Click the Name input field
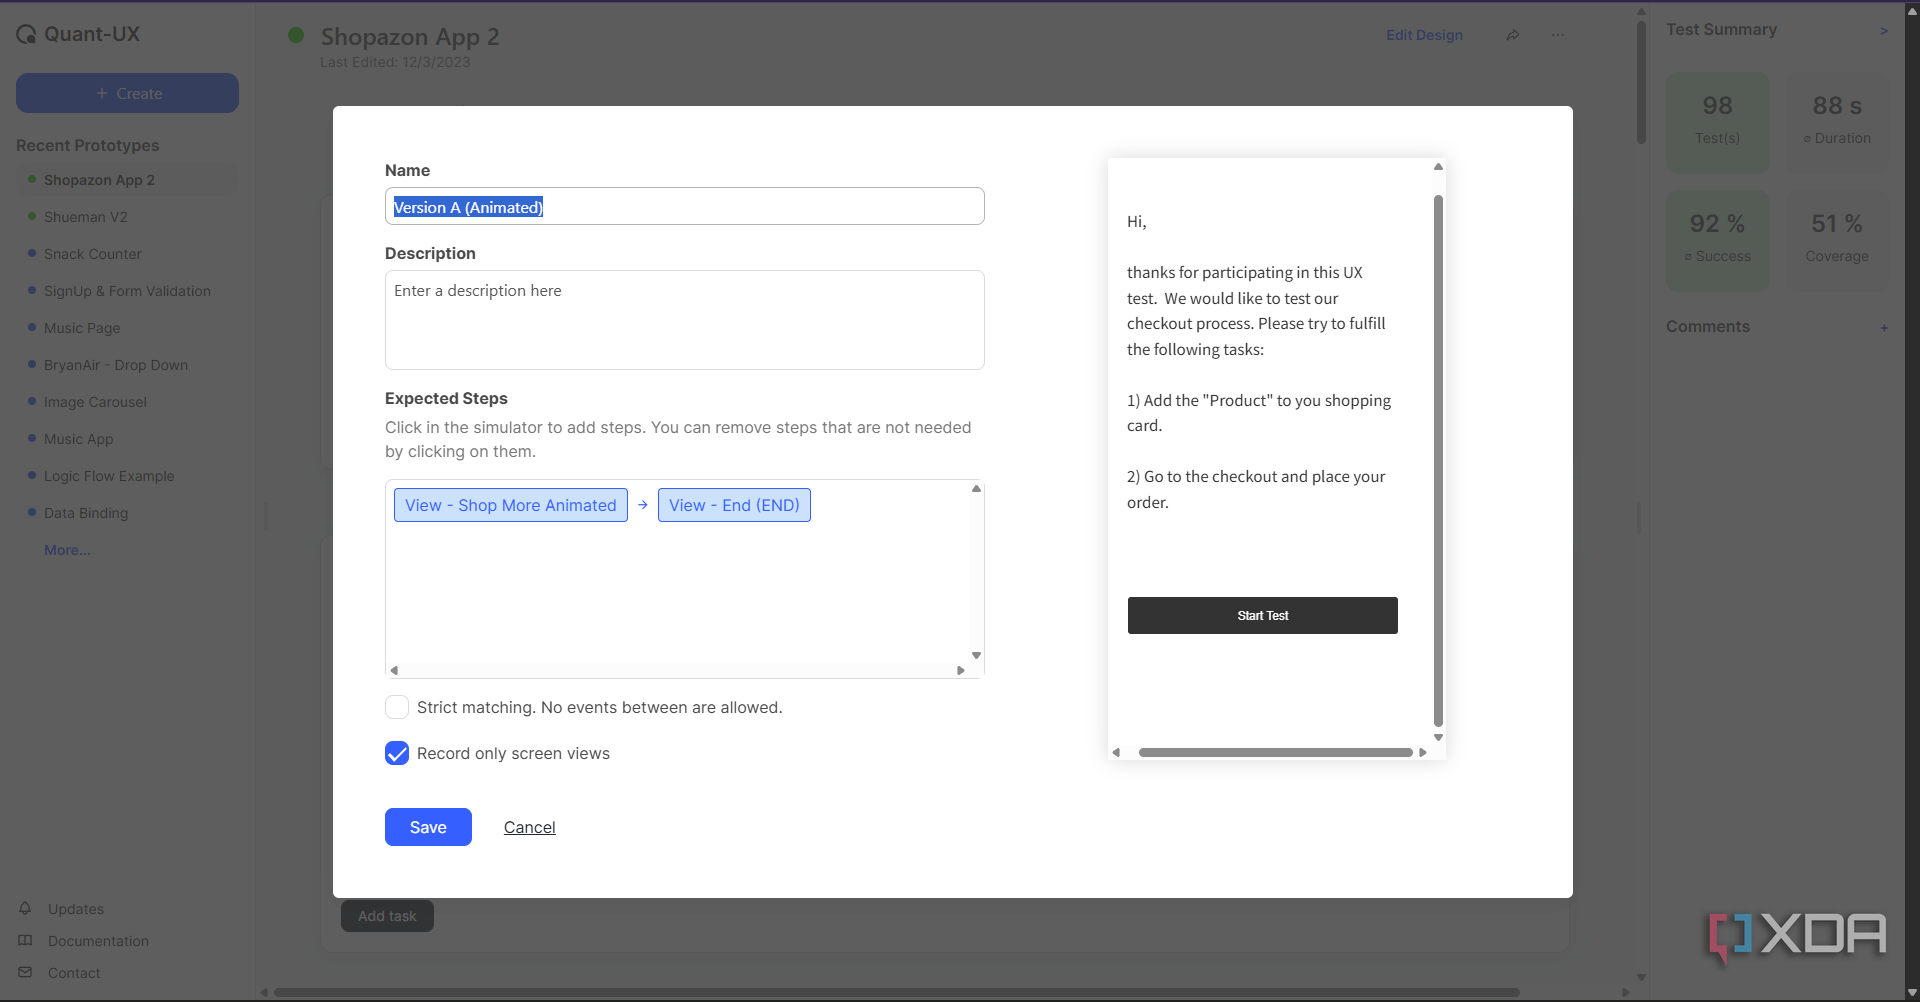The image size is (1920, 1002). pos(685,206)
